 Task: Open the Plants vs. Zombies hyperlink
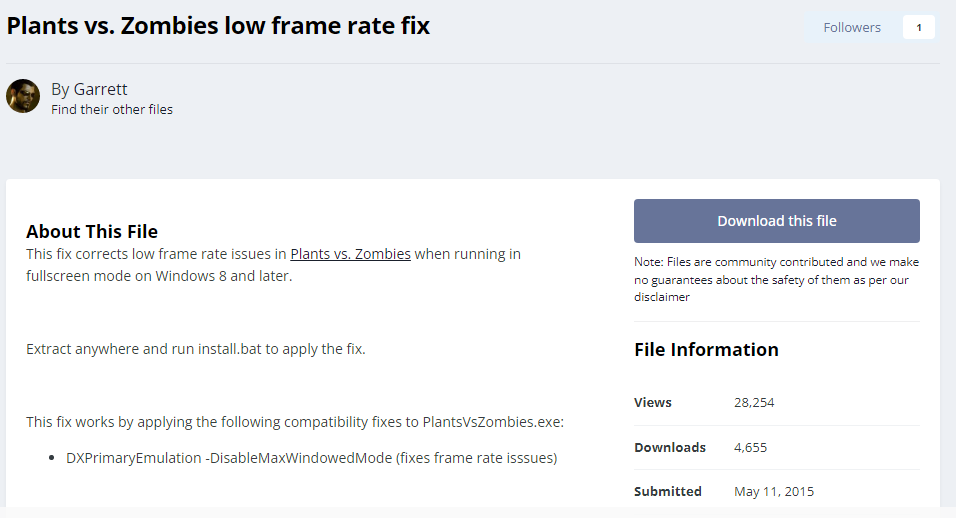pyautogui.click(x=350, y=254)
